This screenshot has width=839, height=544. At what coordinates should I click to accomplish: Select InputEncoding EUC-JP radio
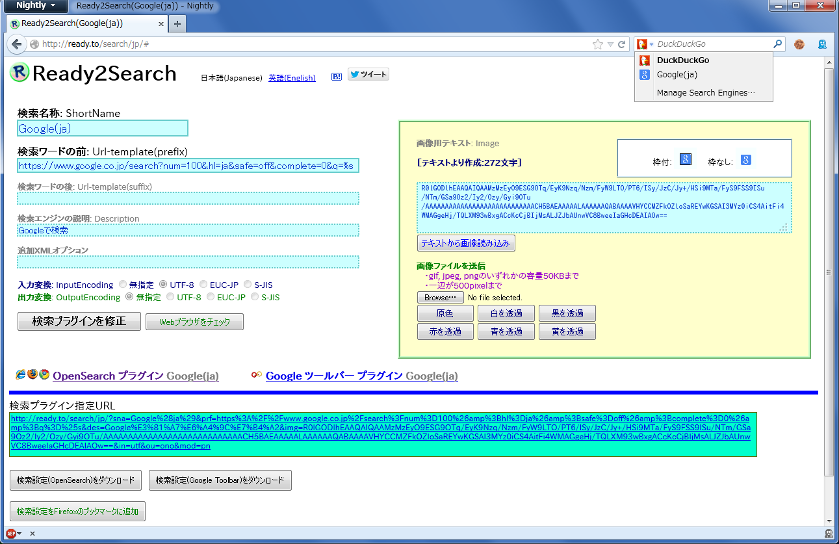click(203, 285)
